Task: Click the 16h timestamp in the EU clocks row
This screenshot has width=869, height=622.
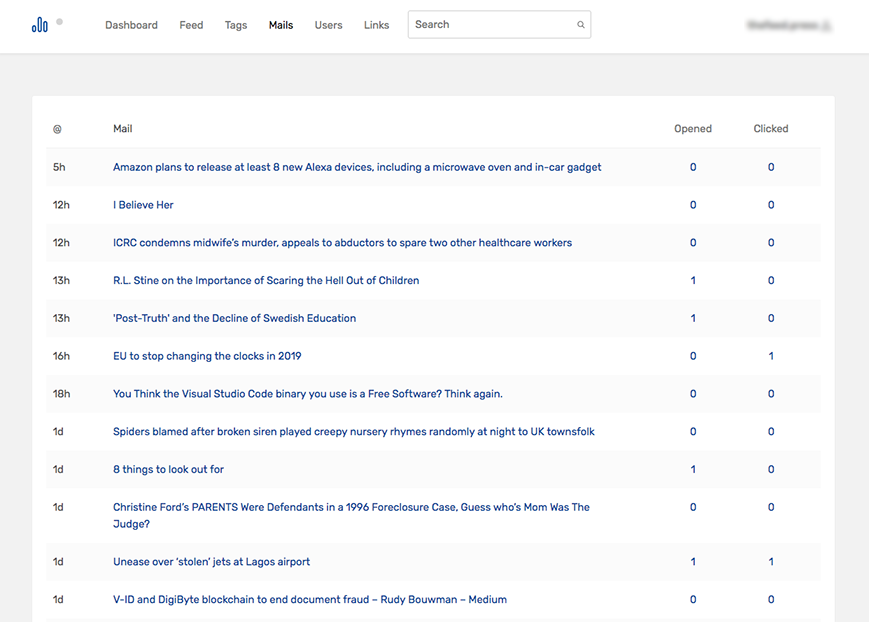Action: (x=61, y=356)
